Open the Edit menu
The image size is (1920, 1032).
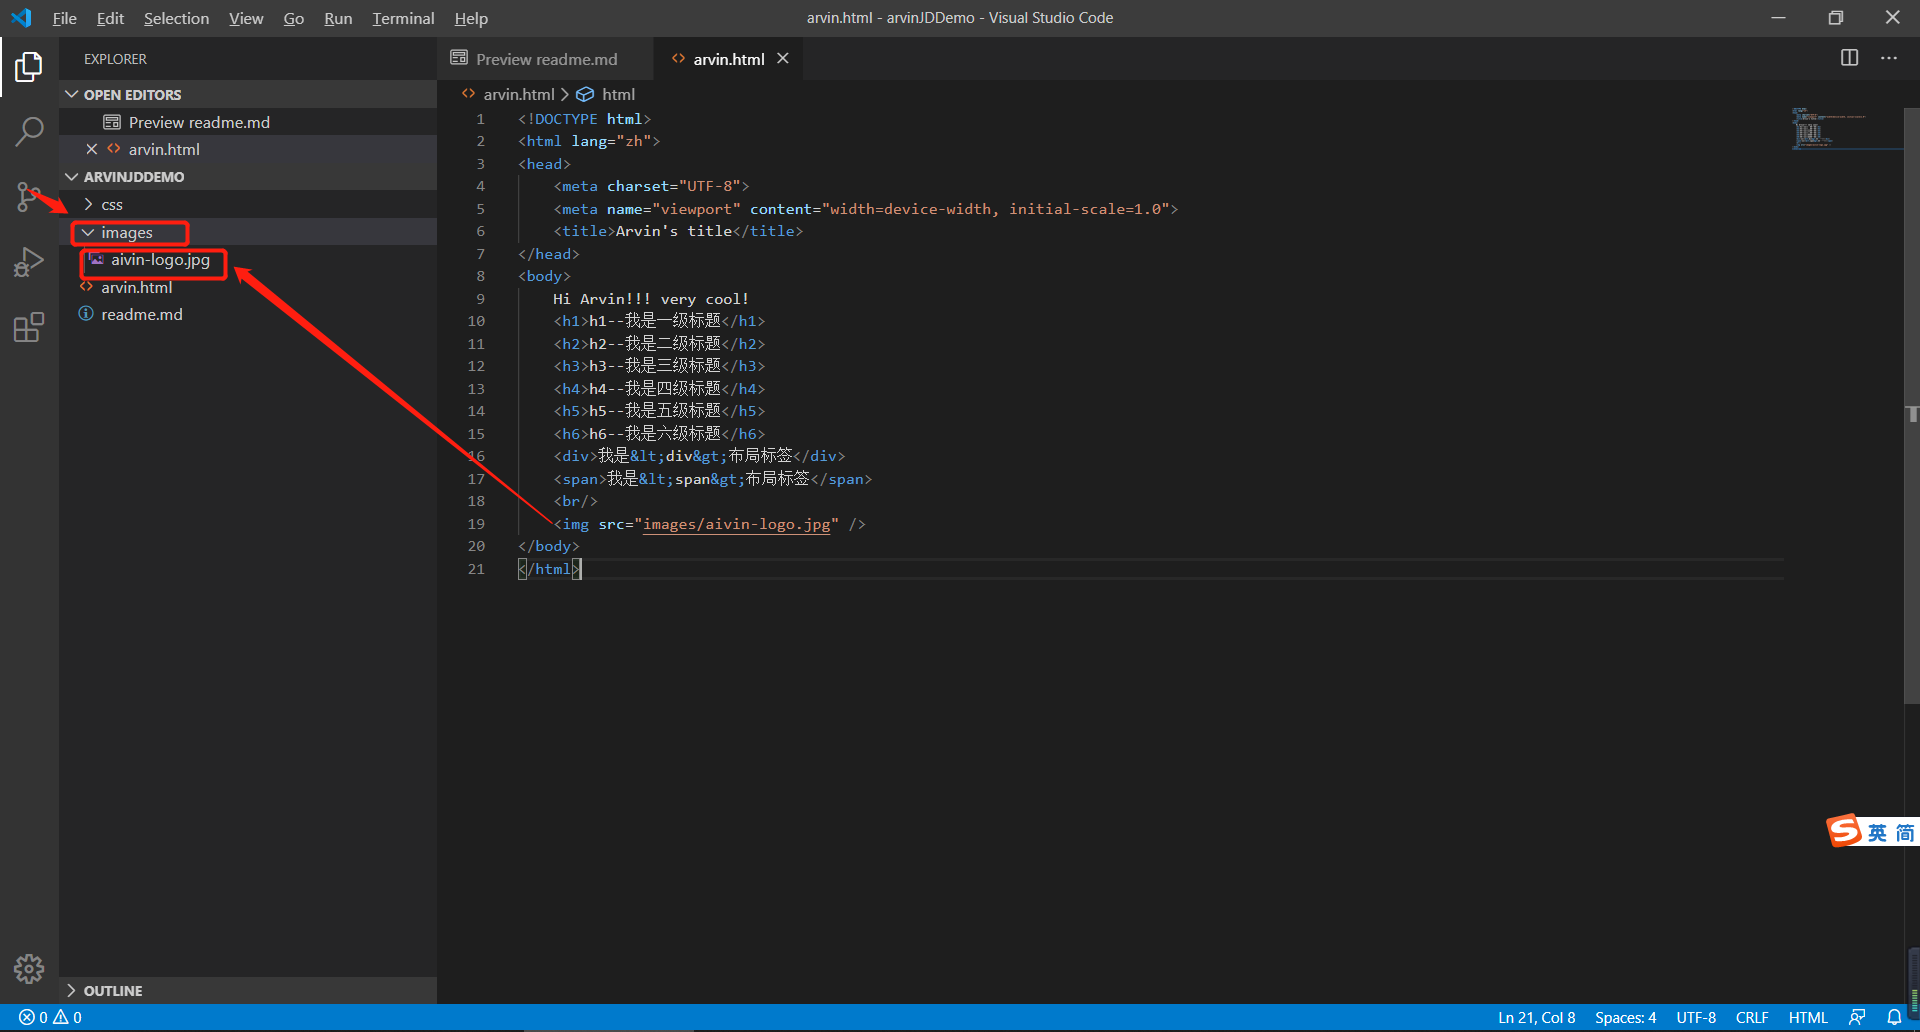point(110,18)
